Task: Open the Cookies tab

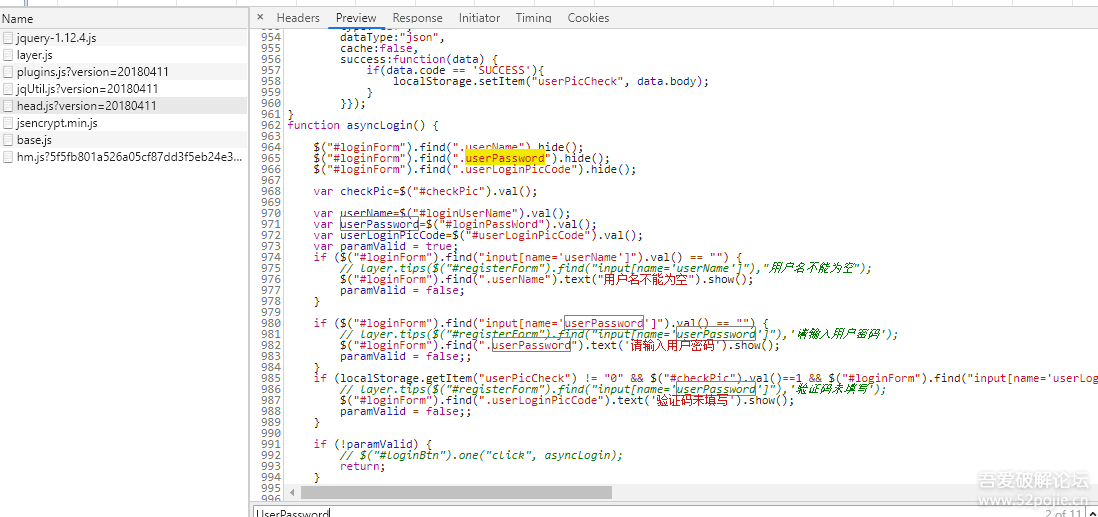Action: click(588, 18)
